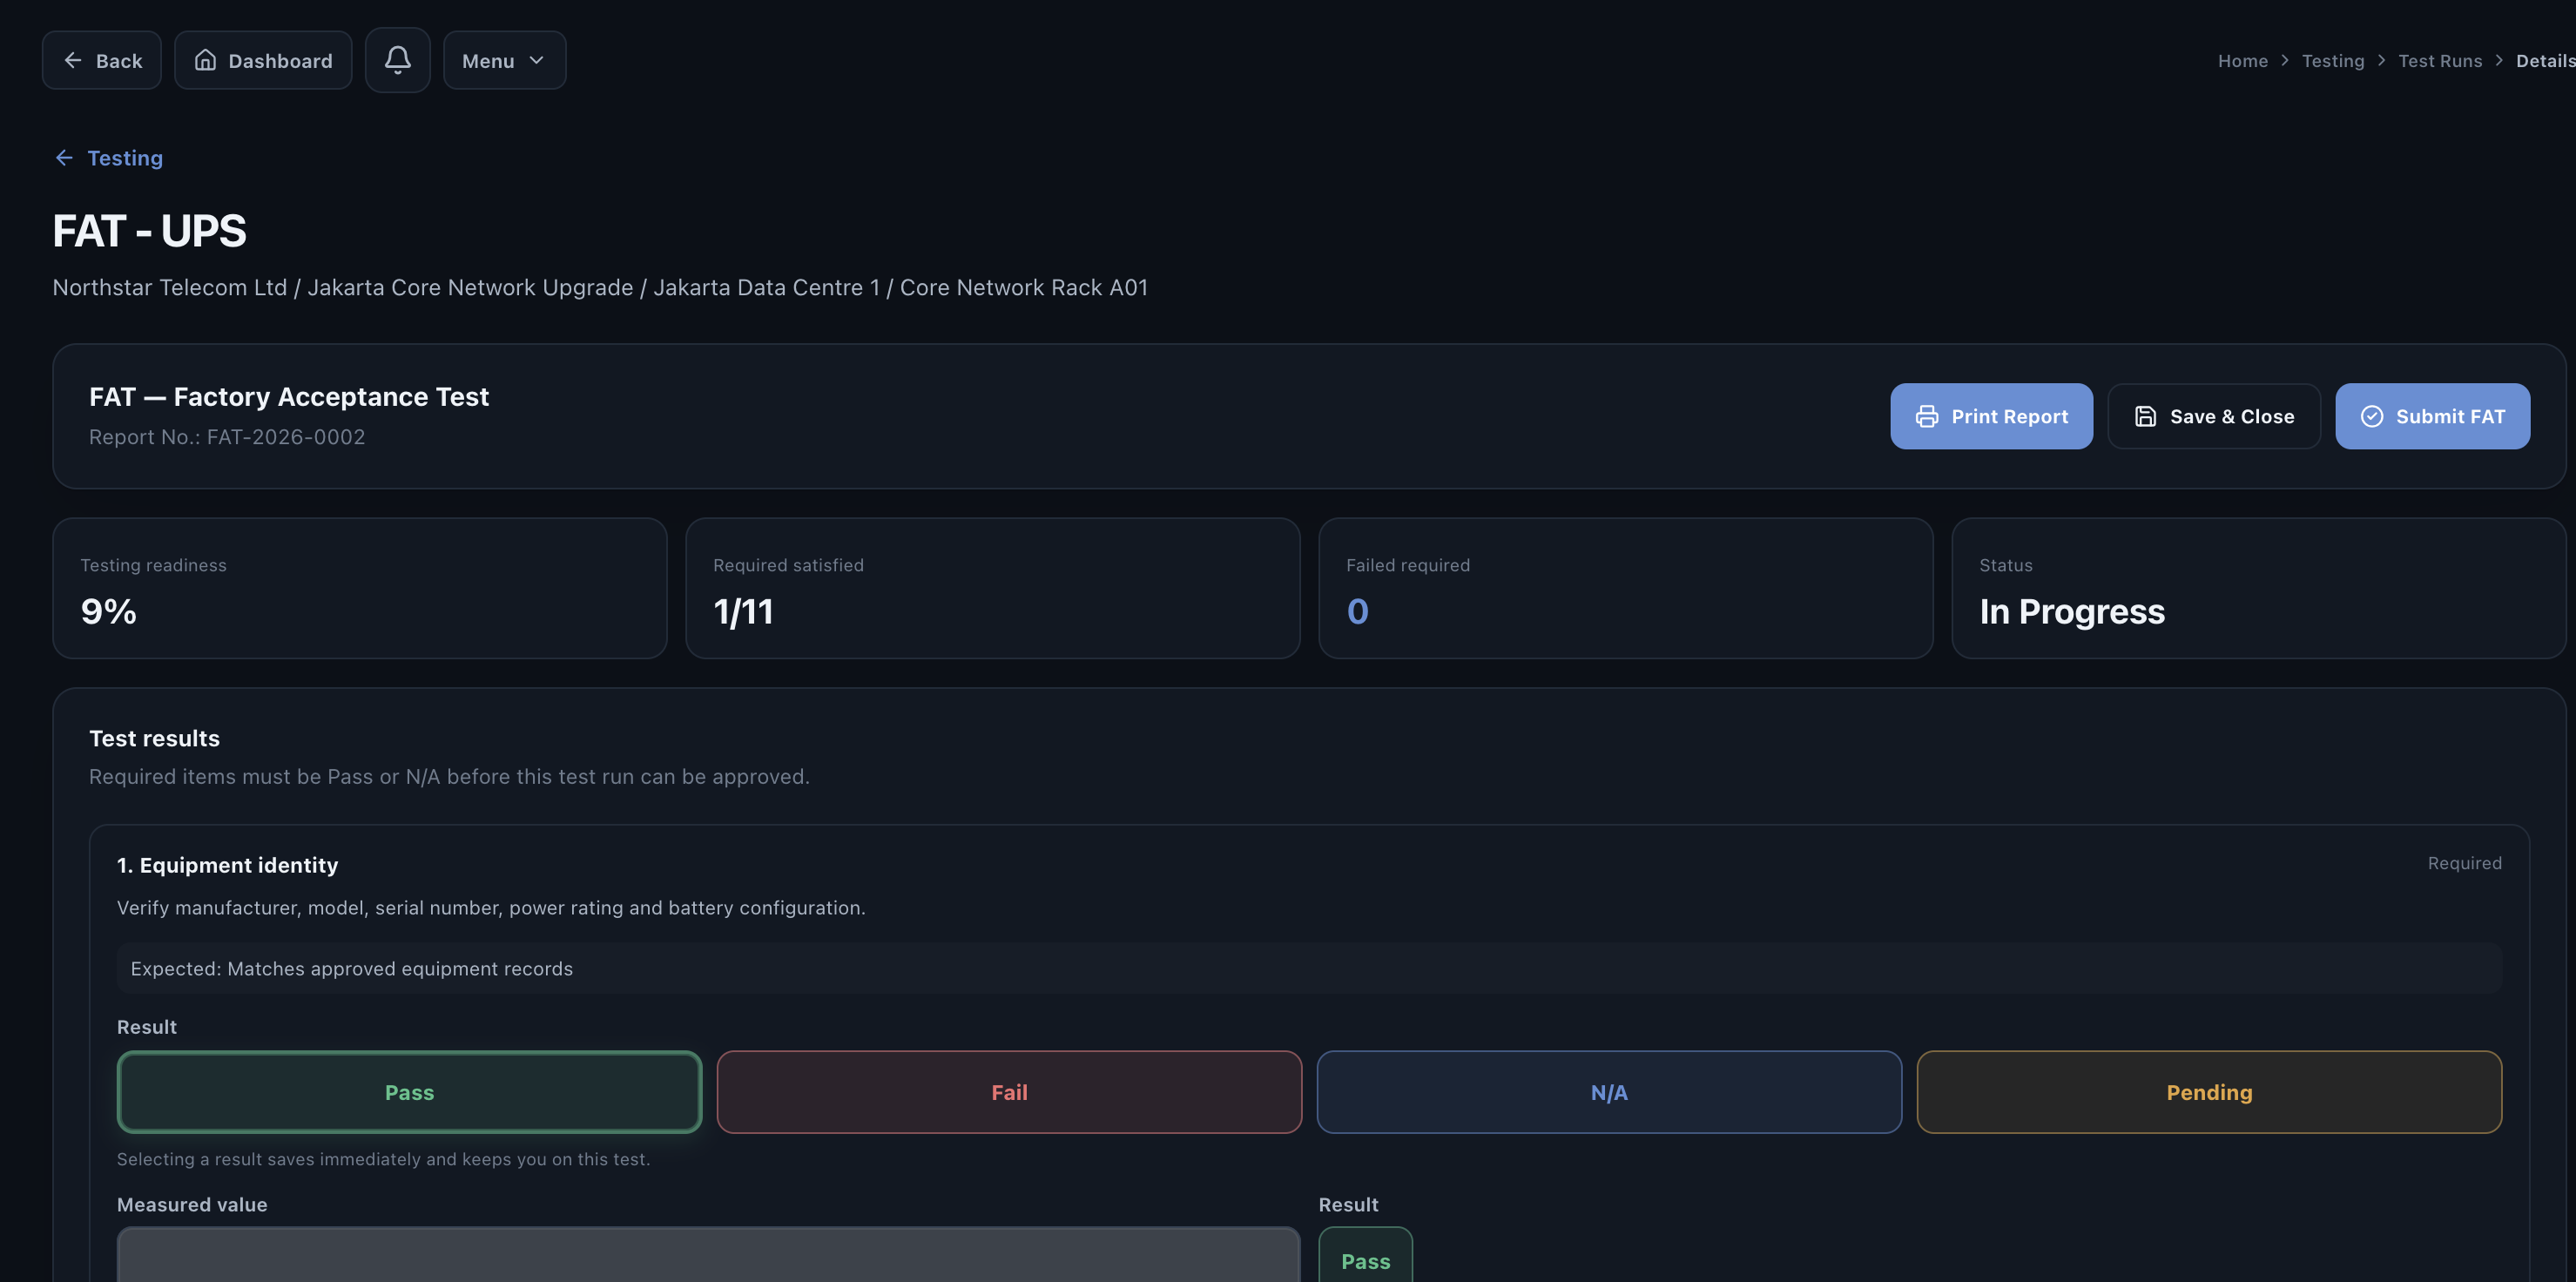Click the Print Report button
The height and width of the screenshot is (1282, 2576).
click(x=1990, y=416)
